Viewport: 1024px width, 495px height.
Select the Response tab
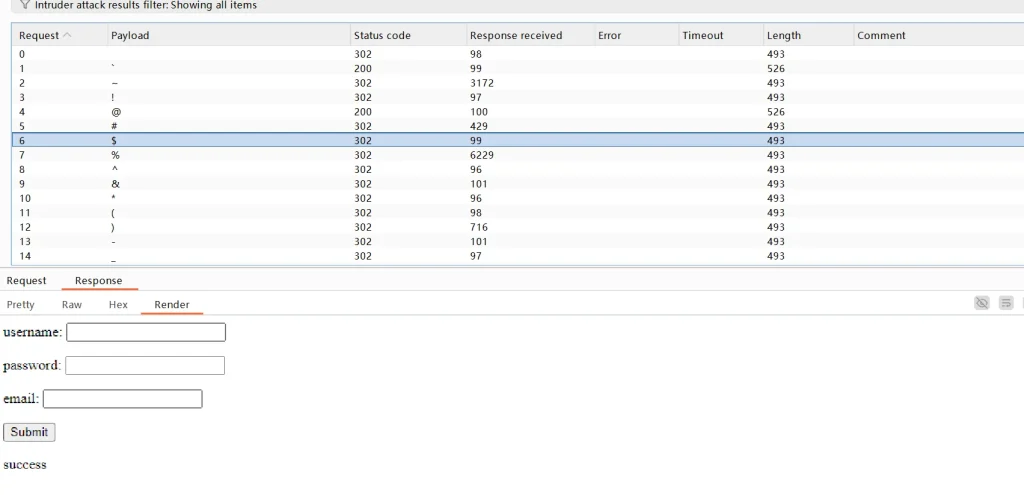click(99, 281)
